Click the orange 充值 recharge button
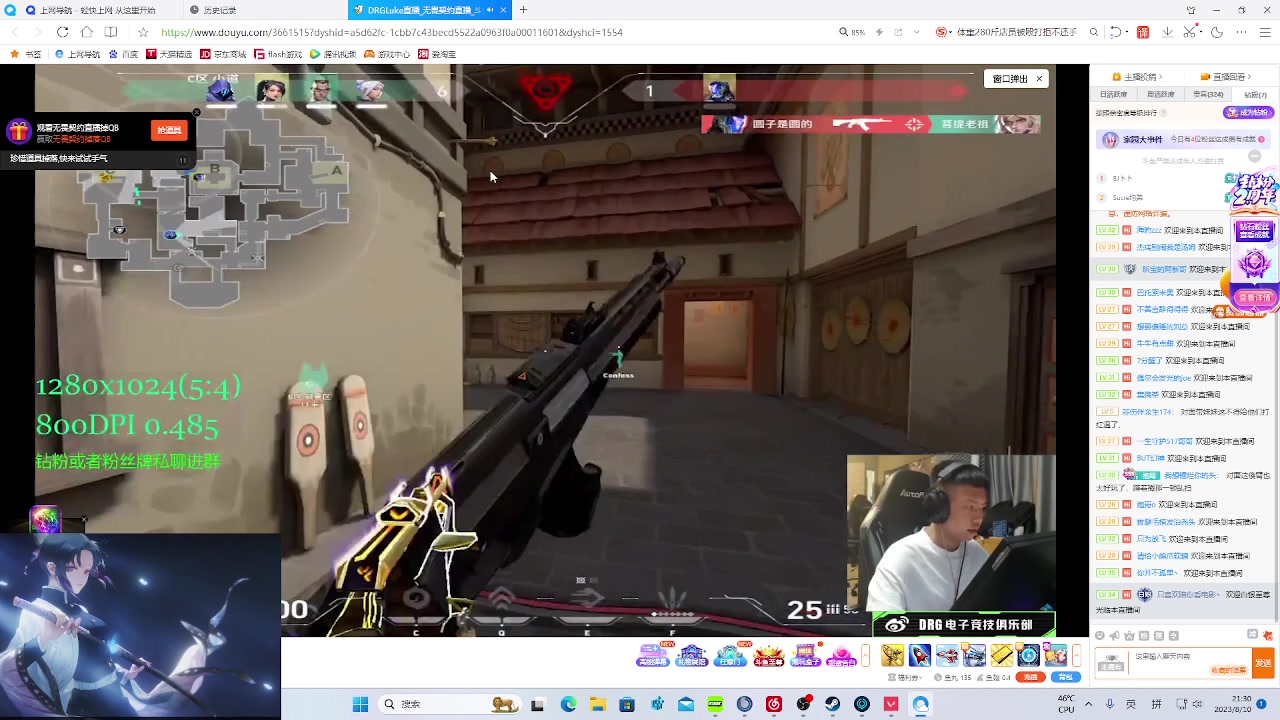The image size is (1280, 720). 1031,677
